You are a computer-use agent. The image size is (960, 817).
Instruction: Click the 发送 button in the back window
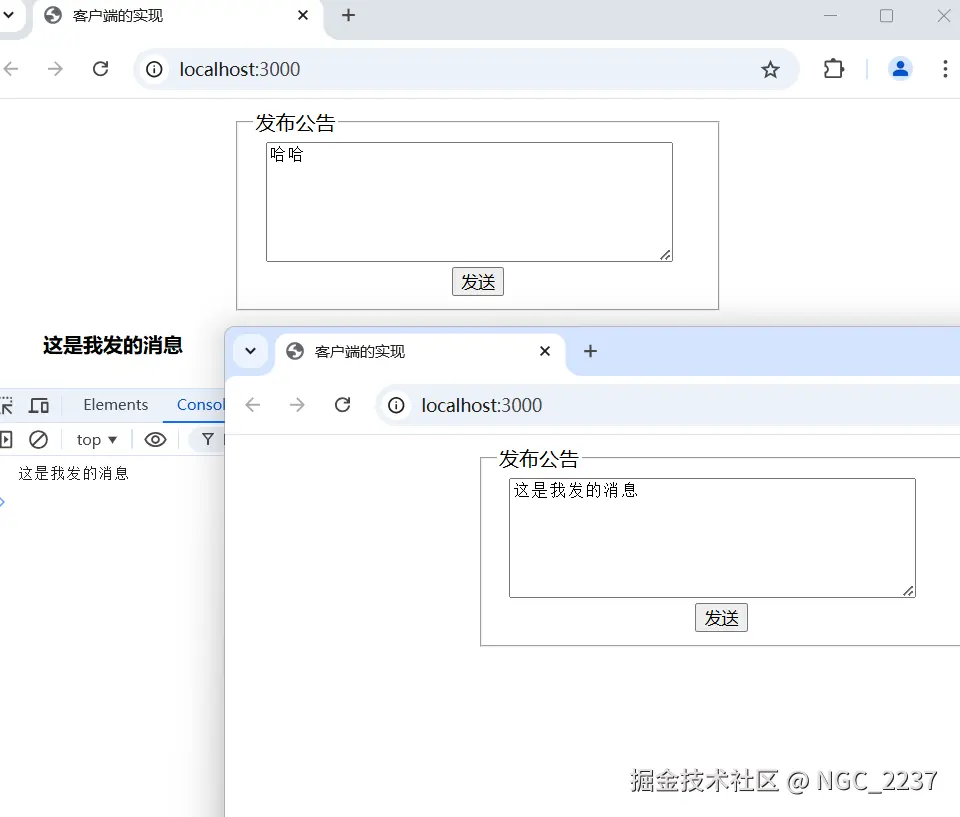pyautogui.click(x=478, y=282)
